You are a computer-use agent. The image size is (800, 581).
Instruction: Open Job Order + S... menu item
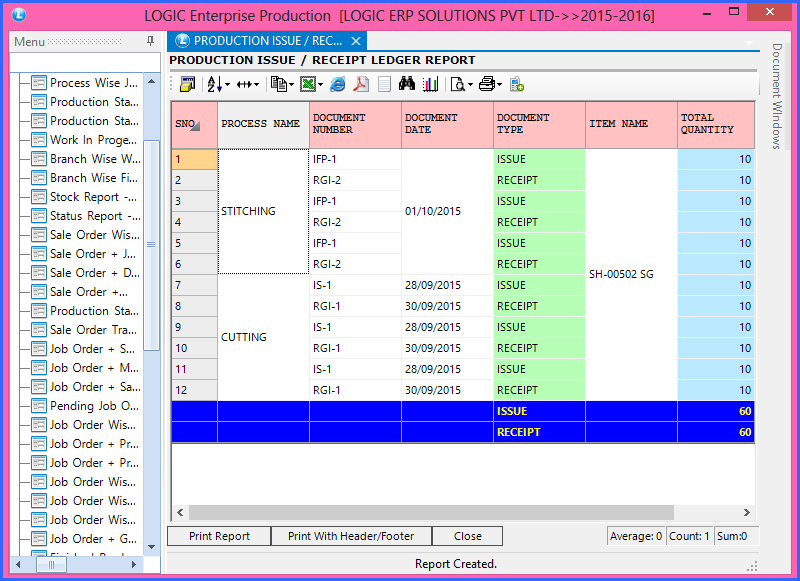point(83,349)
